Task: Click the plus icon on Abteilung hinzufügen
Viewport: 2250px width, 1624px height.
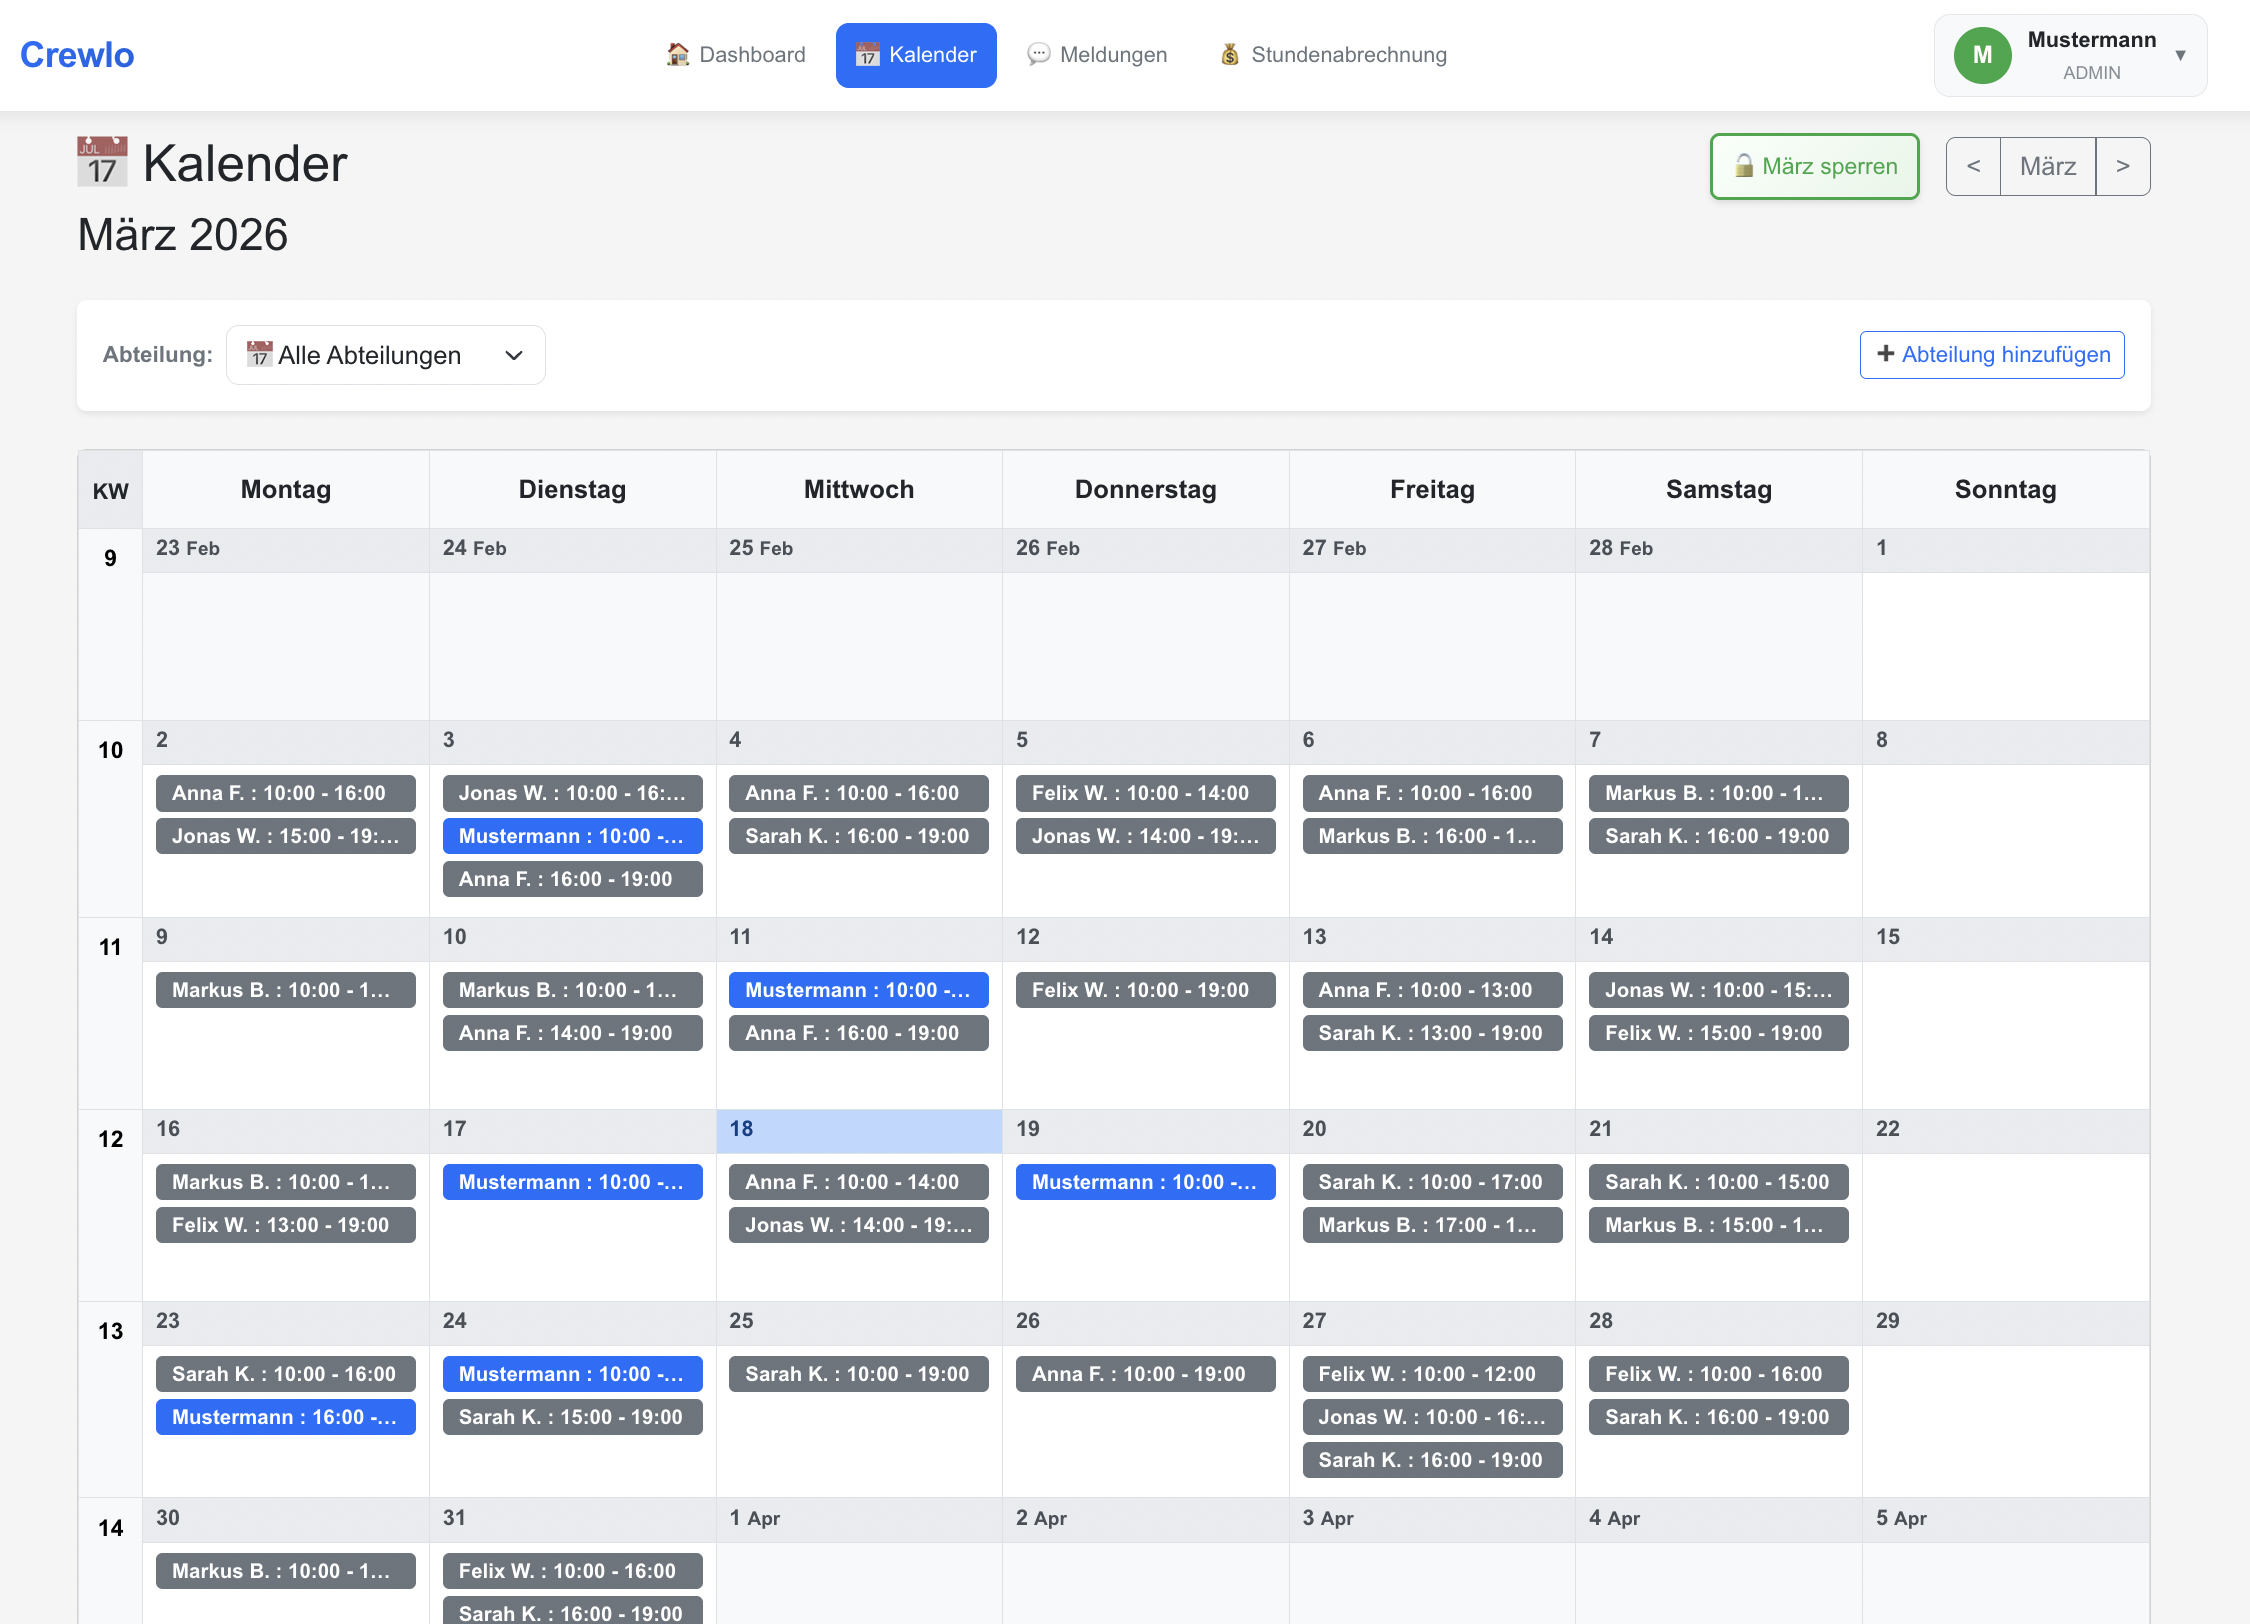Action: 1884,354
